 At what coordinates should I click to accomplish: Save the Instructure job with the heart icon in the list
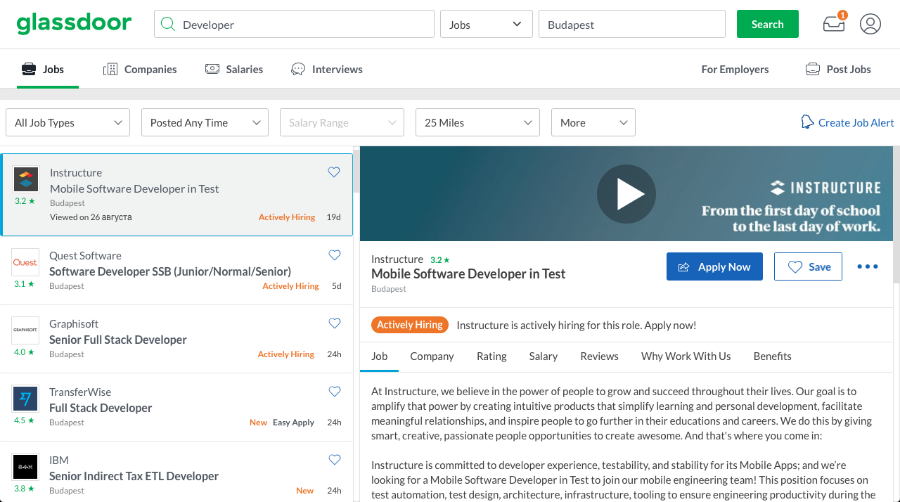pos(333,172)
